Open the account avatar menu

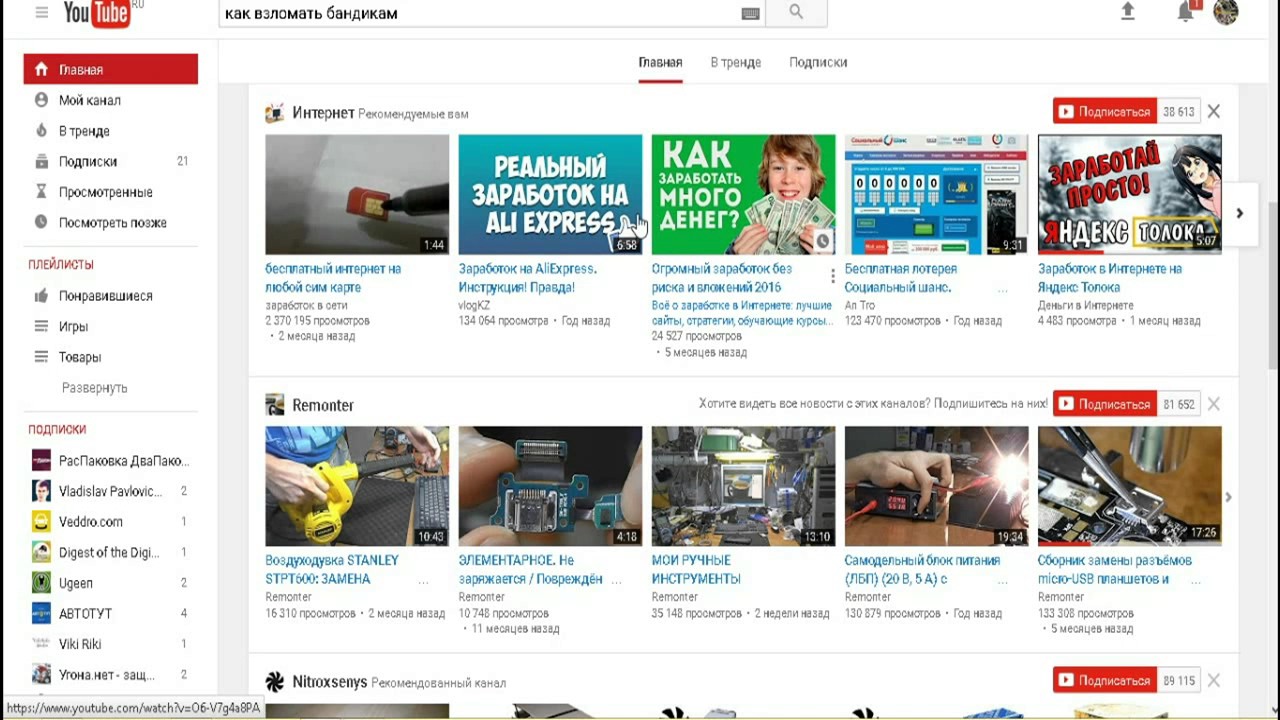coord(1226,11)
